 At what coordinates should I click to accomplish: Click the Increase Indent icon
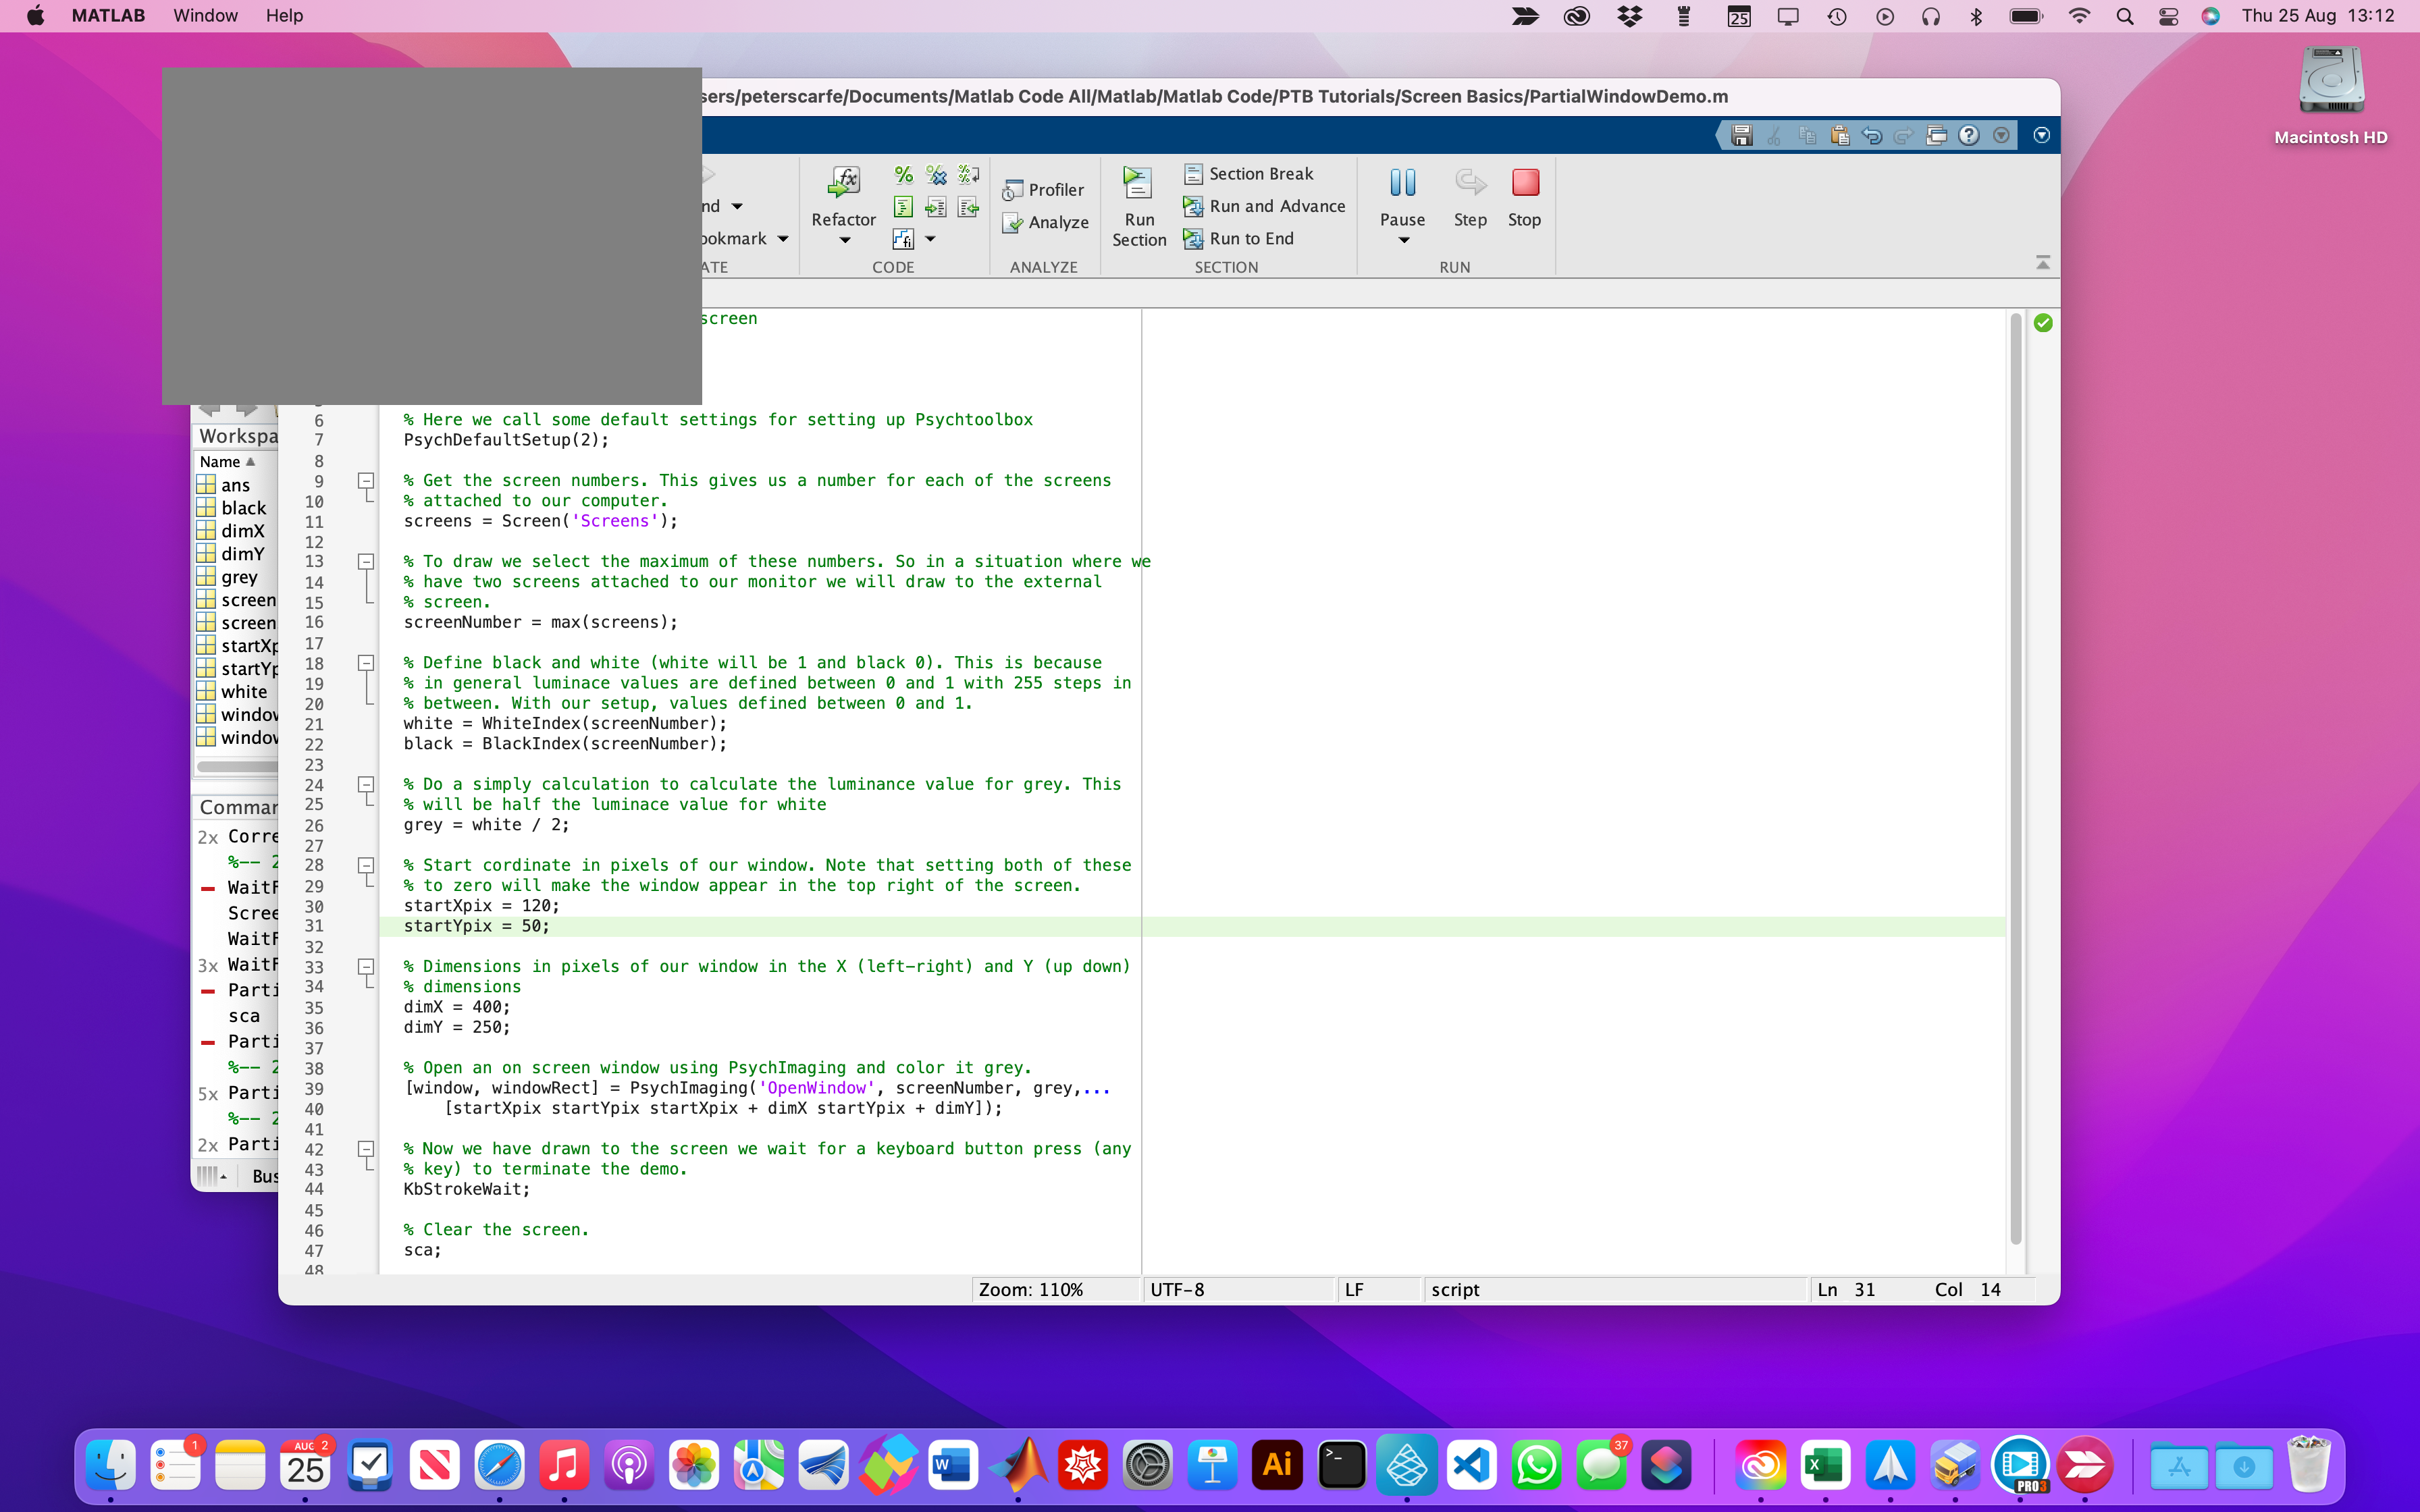[x=936, y=207]
